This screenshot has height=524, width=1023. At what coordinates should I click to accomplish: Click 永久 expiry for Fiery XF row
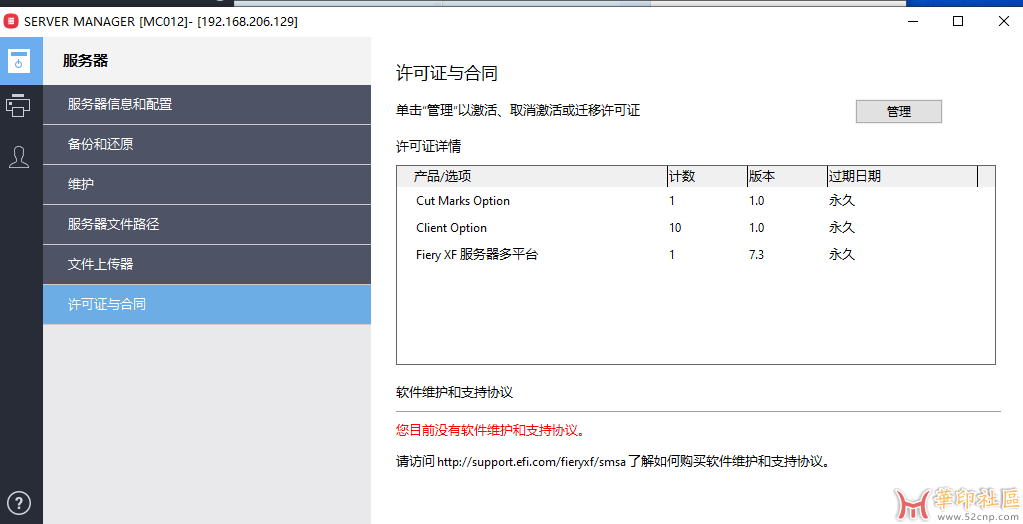[x=842, y=254]
